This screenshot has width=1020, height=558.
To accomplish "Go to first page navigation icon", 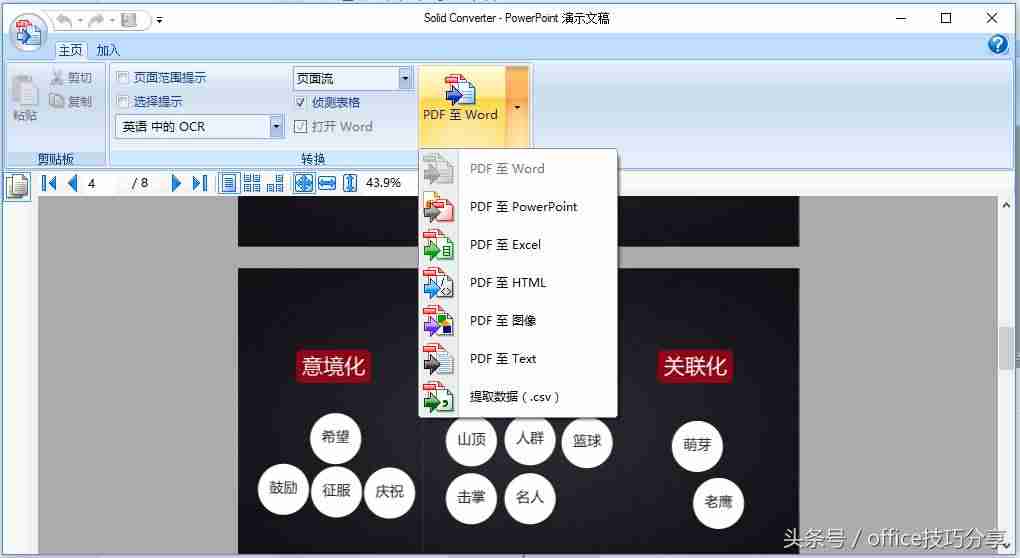I will coord(49,183).
